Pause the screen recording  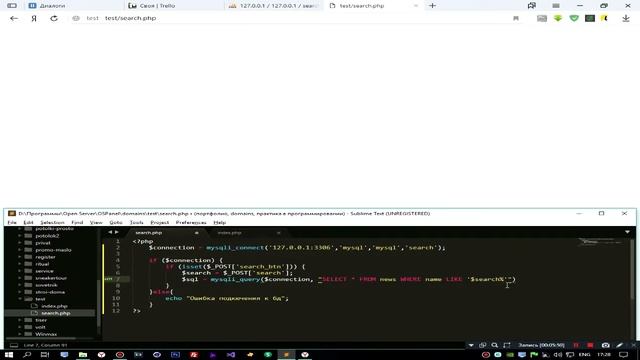pyautogui.click(x=576, y=345)
